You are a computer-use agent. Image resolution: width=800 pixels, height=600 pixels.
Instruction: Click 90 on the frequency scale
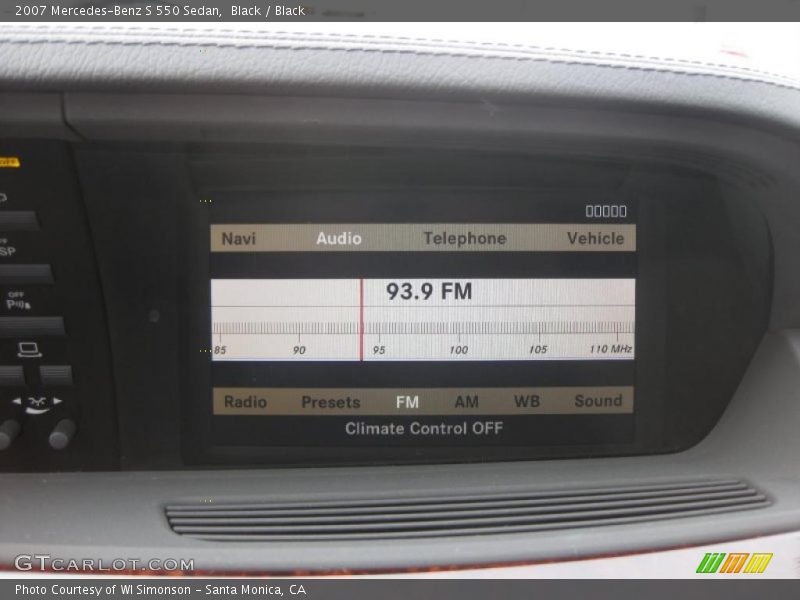[x=299, y=350]
